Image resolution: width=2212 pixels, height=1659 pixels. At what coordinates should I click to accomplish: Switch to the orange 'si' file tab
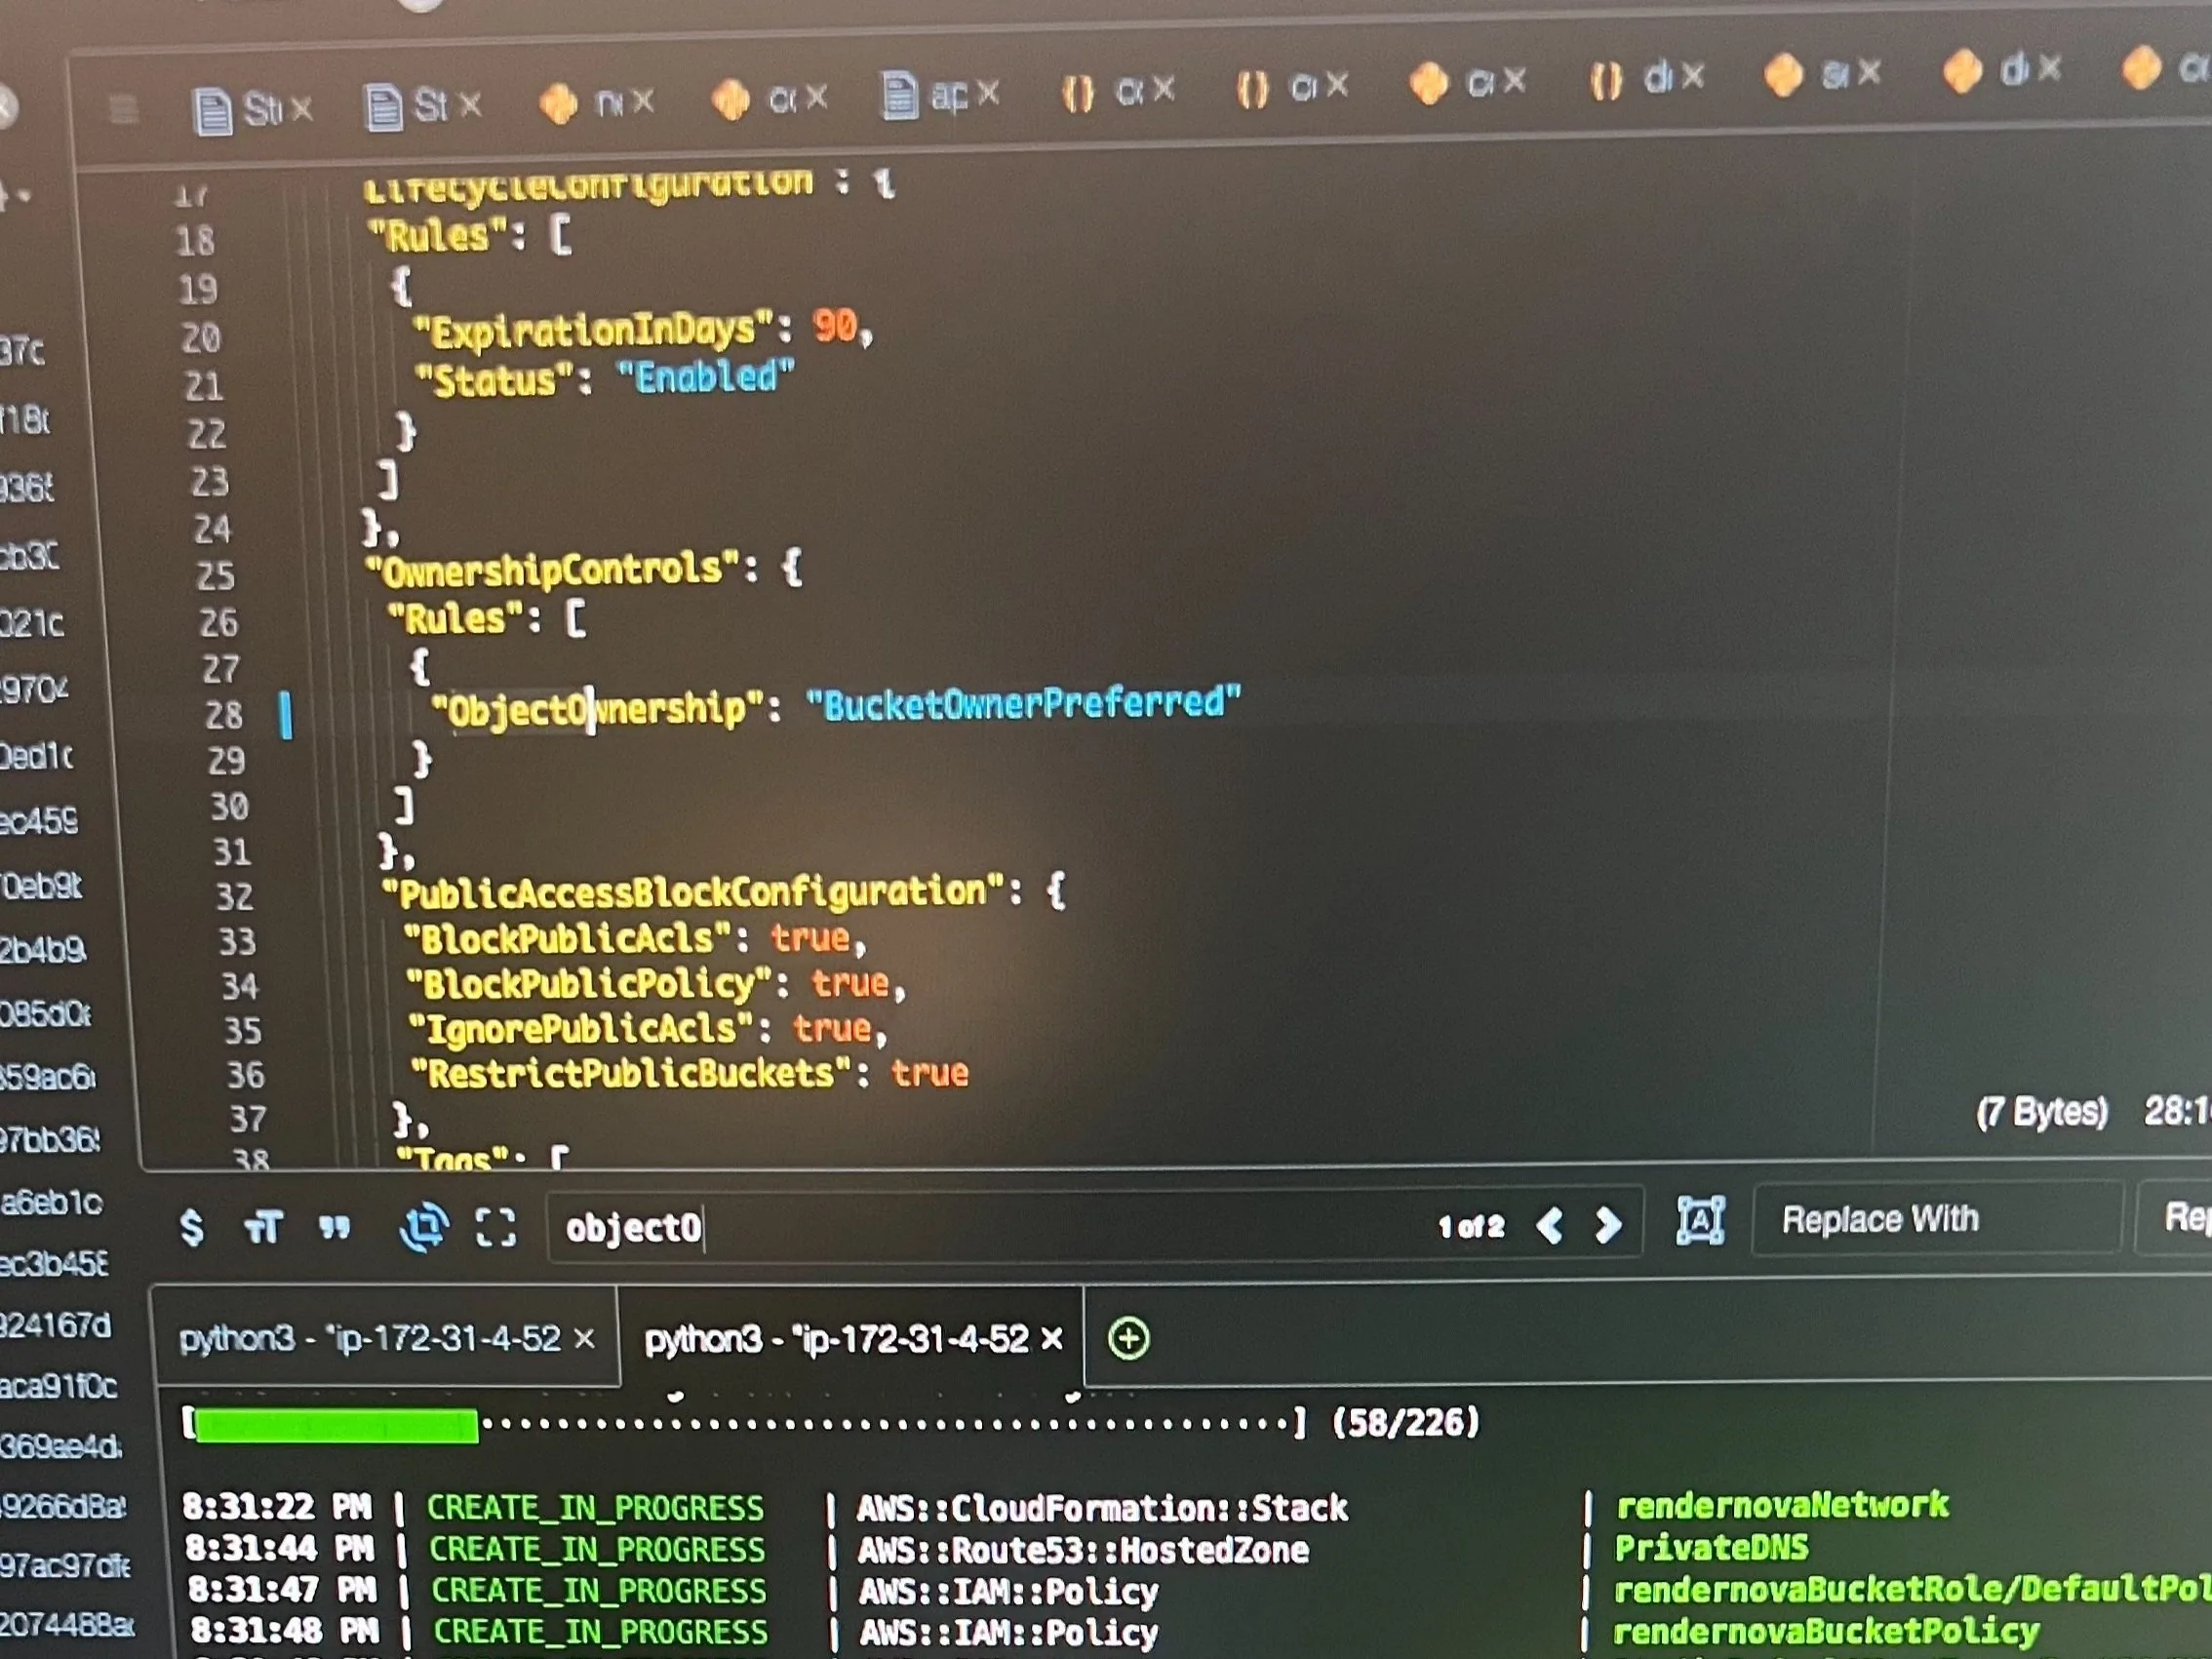click(x=1805, y=75)
